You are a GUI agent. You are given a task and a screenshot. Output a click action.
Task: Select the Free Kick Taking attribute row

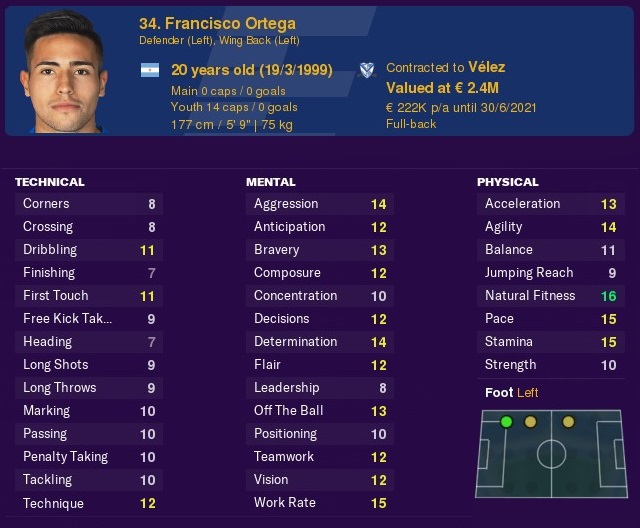(x=89, y=319)
